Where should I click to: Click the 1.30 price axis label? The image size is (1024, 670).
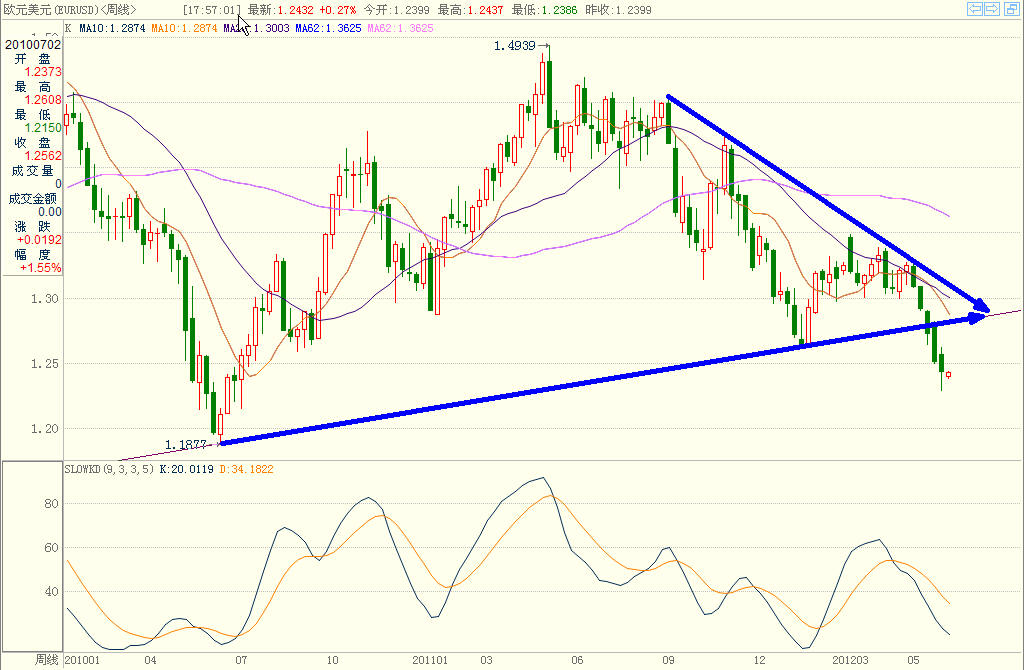click(x=44, y=298)
